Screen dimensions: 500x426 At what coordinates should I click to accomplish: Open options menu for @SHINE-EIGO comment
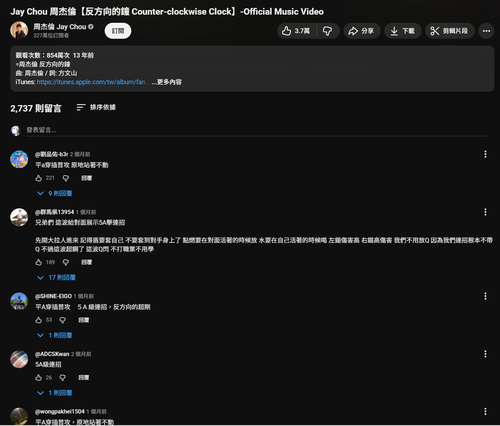[x=485, y=296]
